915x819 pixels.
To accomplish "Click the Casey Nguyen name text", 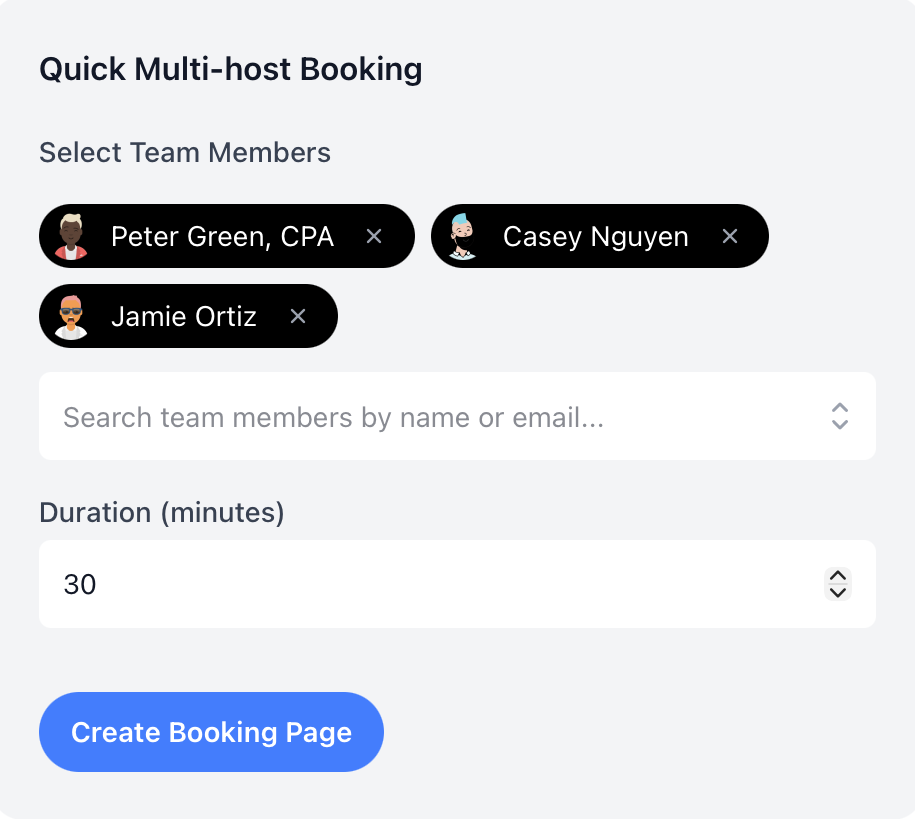I will 596,236.
